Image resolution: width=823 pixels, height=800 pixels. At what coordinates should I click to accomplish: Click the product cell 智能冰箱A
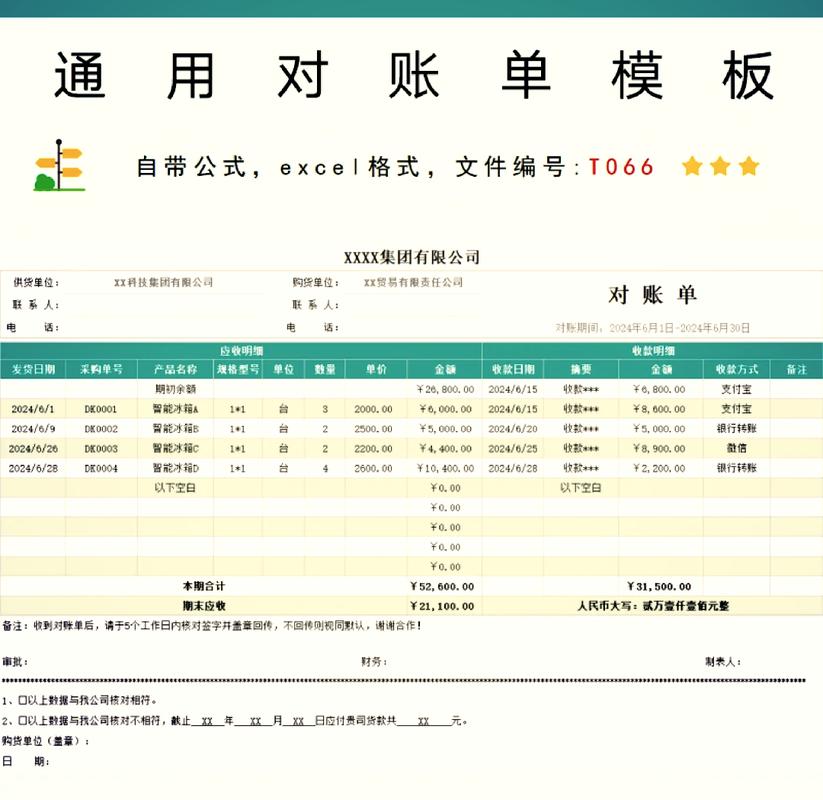[x=175, y=409]
